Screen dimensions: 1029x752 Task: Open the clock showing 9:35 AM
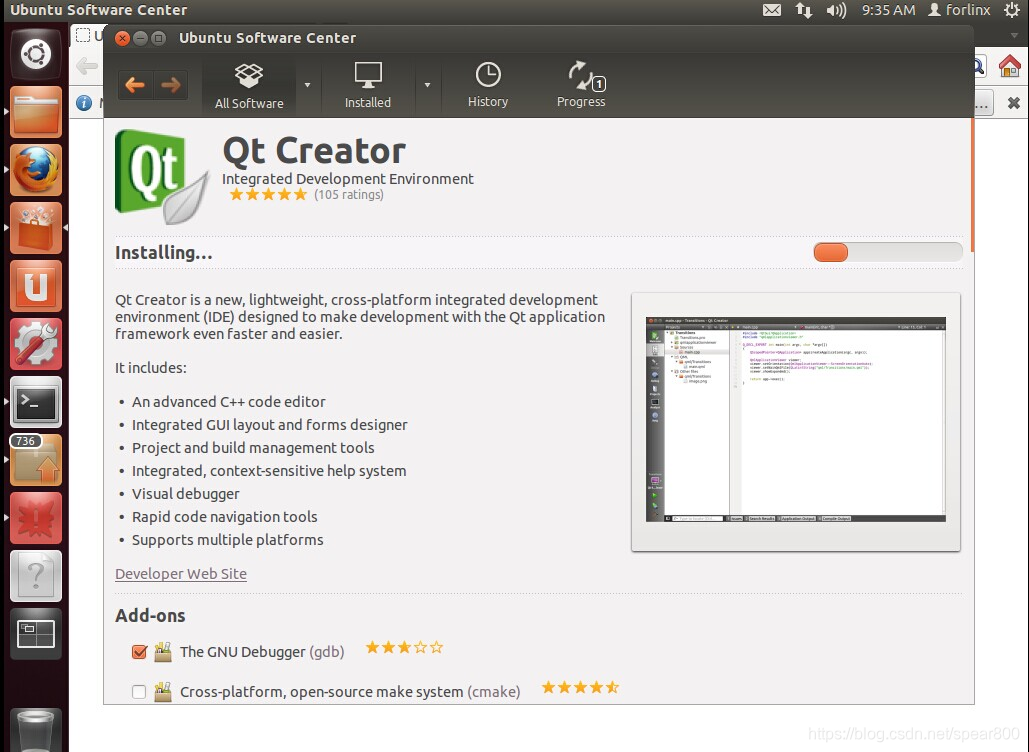(889, 10)
